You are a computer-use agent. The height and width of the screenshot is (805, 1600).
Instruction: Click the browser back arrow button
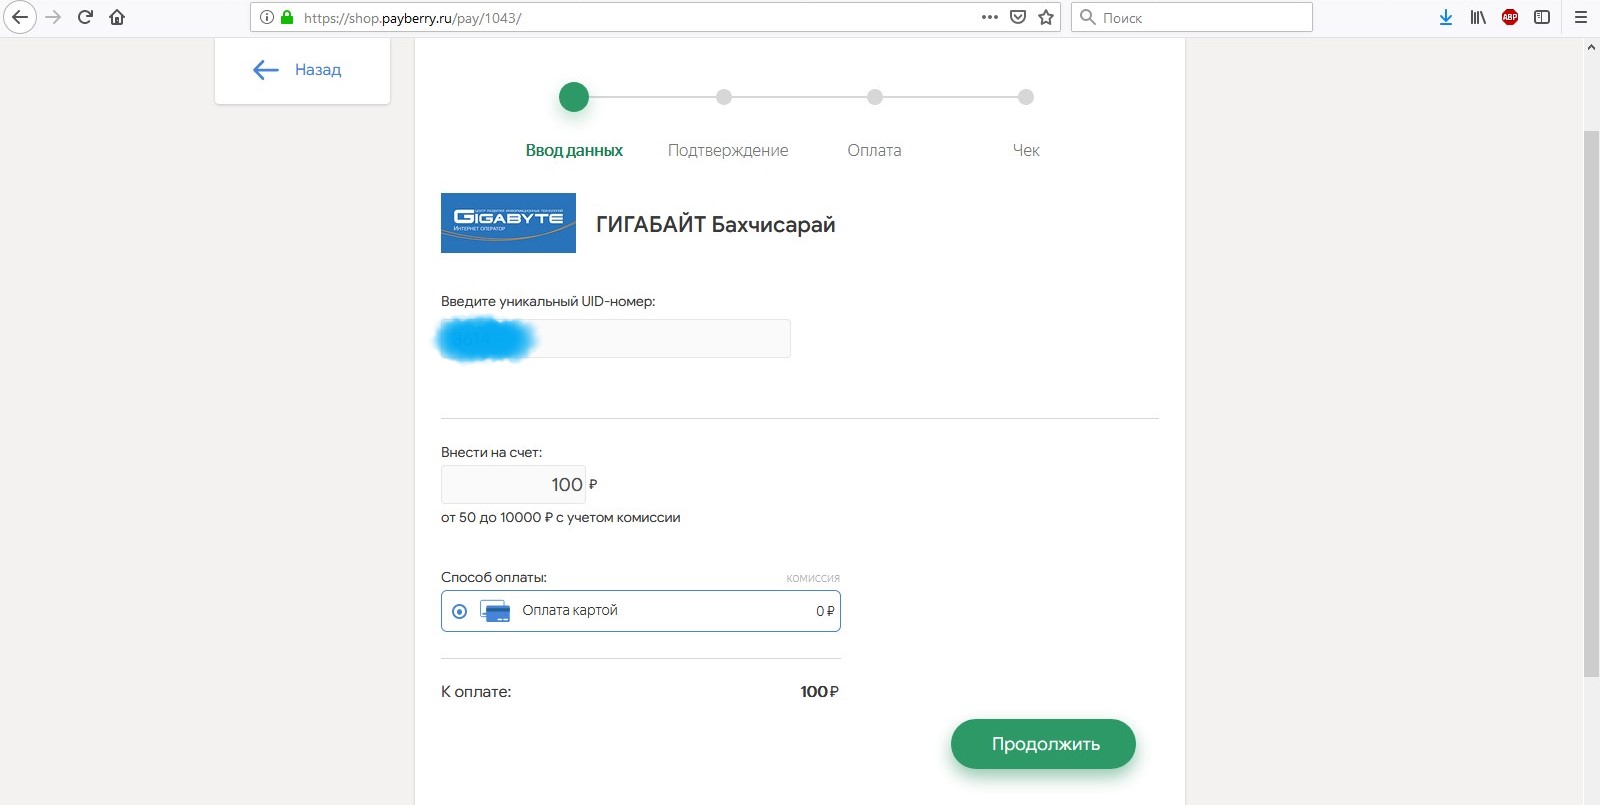[20, 17]
